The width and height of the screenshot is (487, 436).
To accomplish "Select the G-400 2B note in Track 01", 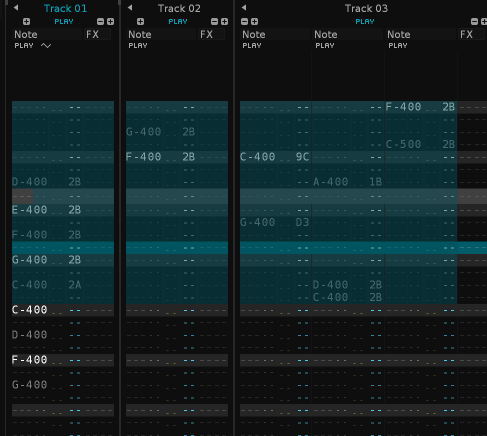I will point(46,260).
